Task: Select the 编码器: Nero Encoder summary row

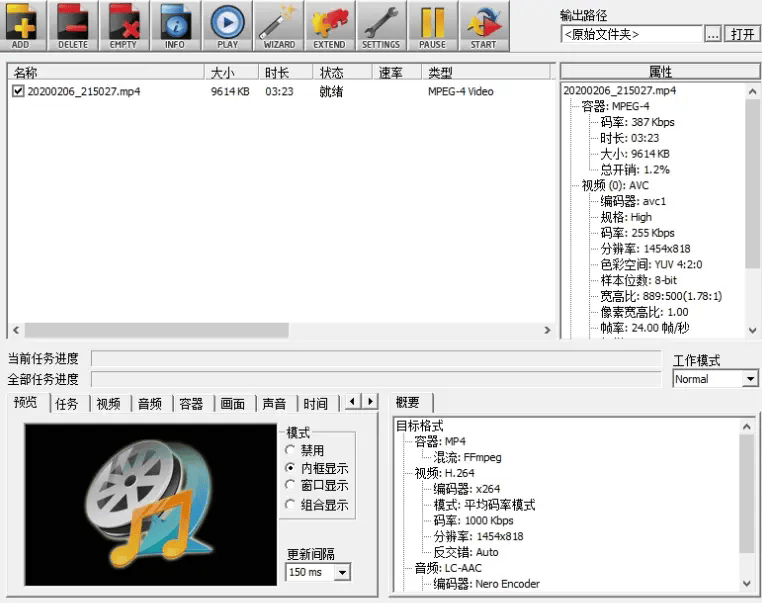Action: (486, 584)
